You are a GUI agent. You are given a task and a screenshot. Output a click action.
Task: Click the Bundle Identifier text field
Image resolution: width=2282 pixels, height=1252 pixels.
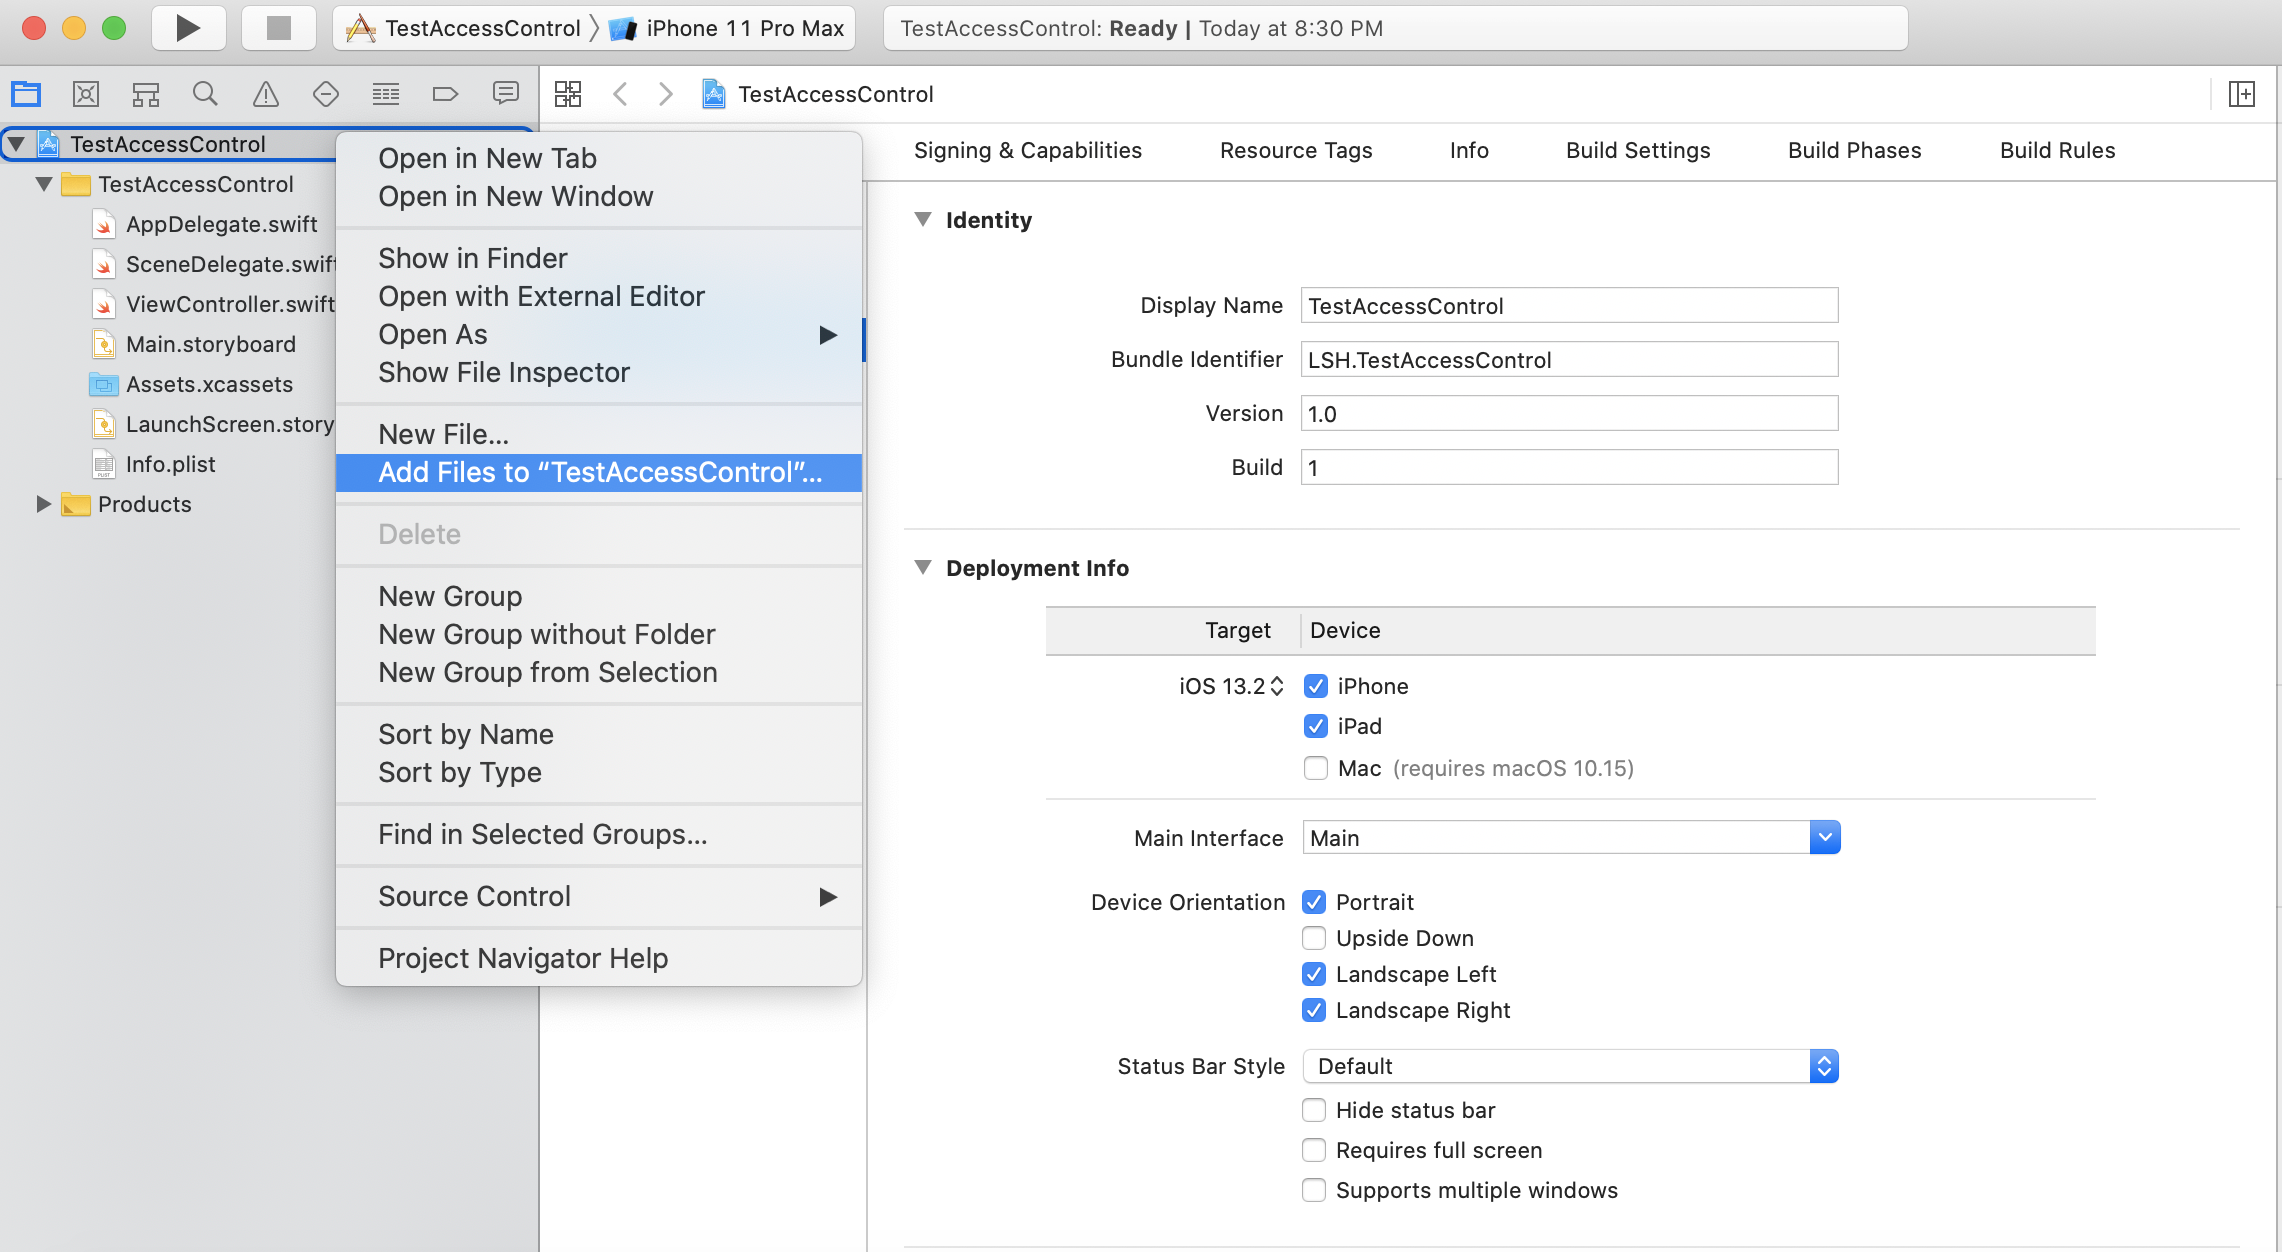pos(1568,360)
